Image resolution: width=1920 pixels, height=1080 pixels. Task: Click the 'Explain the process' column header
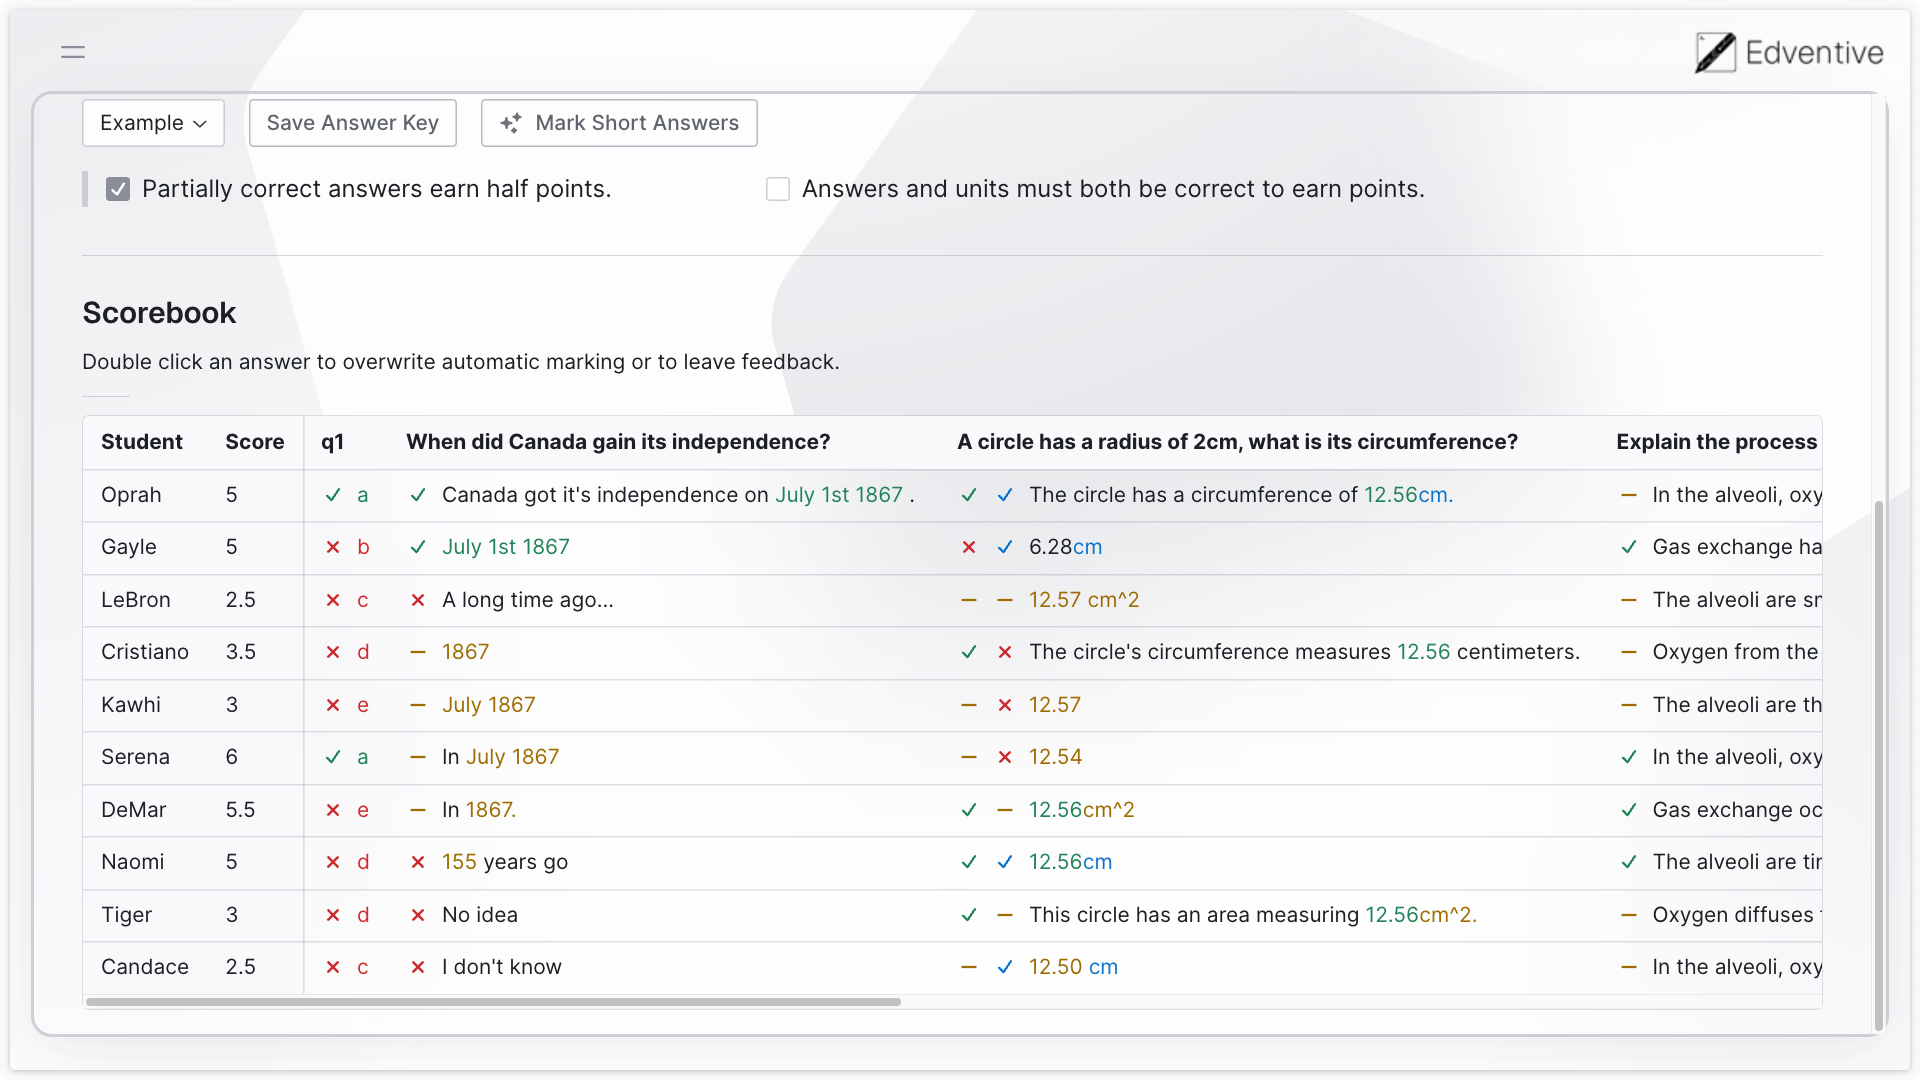[1717, 442]
